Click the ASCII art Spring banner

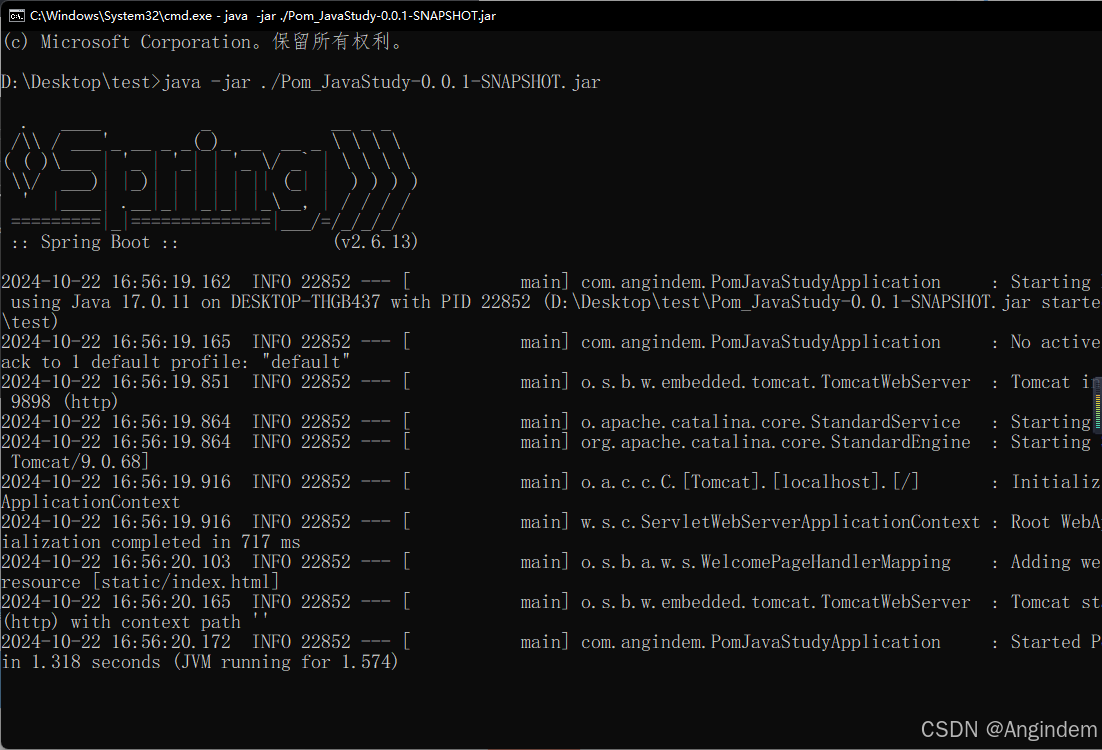point(211,177)
